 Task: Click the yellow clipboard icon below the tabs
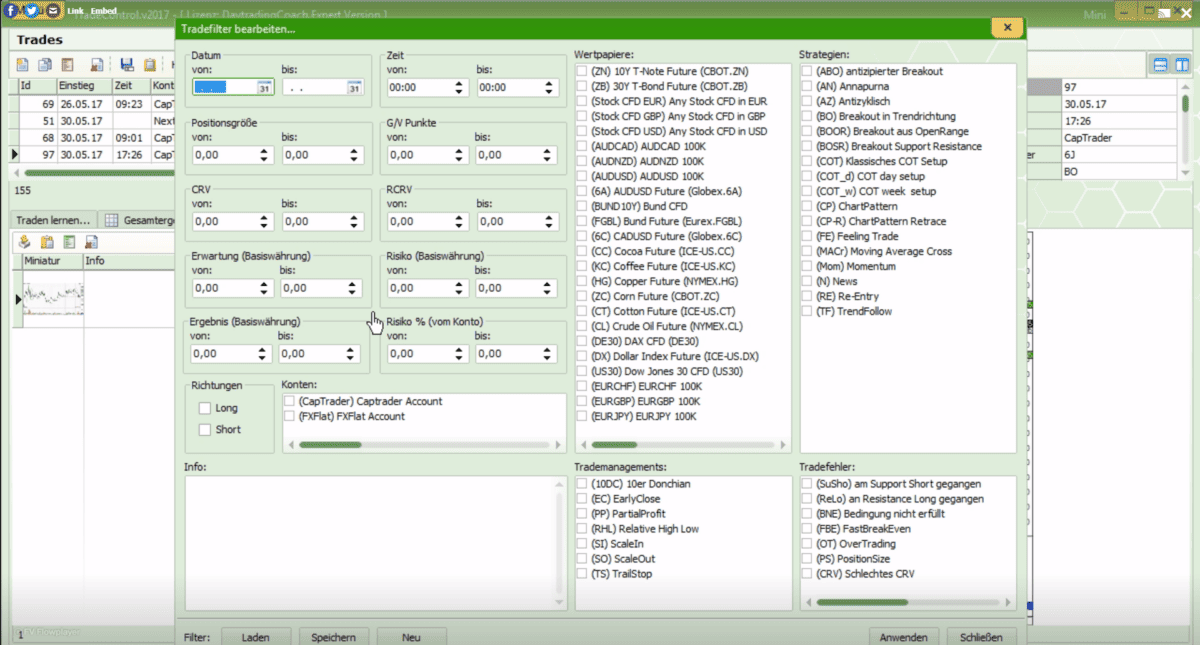pyautogui.click(x=46, y=241)
